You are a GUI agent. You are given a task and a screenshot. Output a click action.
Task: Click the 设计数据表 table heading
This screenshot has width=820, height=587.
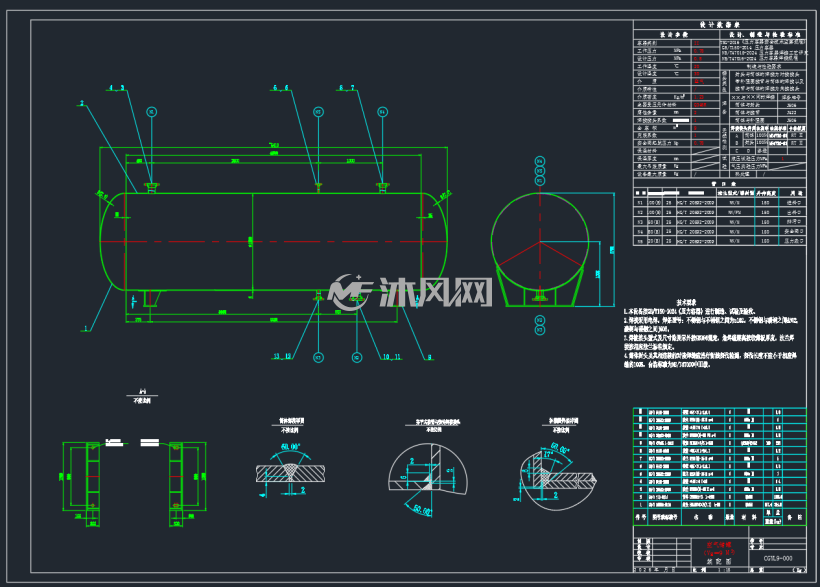tap(720, 25)
